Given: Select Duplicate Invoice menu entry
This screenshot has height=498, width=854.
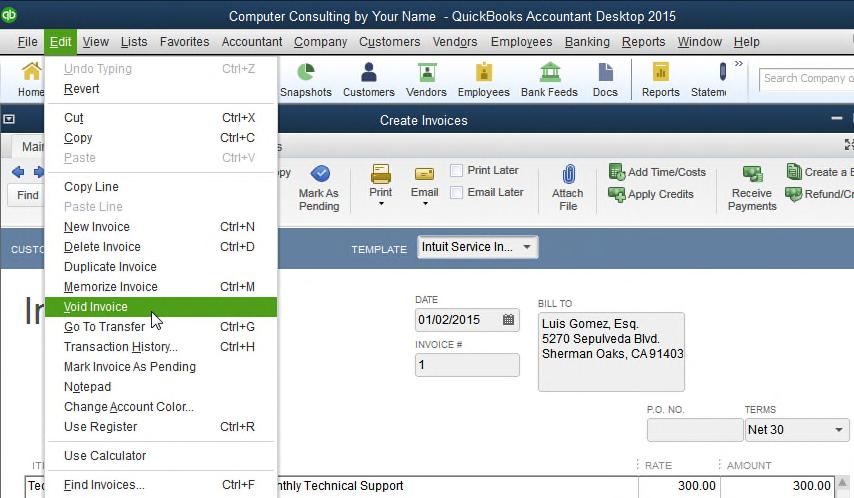Looking at the screenshot, I should 161,267.
